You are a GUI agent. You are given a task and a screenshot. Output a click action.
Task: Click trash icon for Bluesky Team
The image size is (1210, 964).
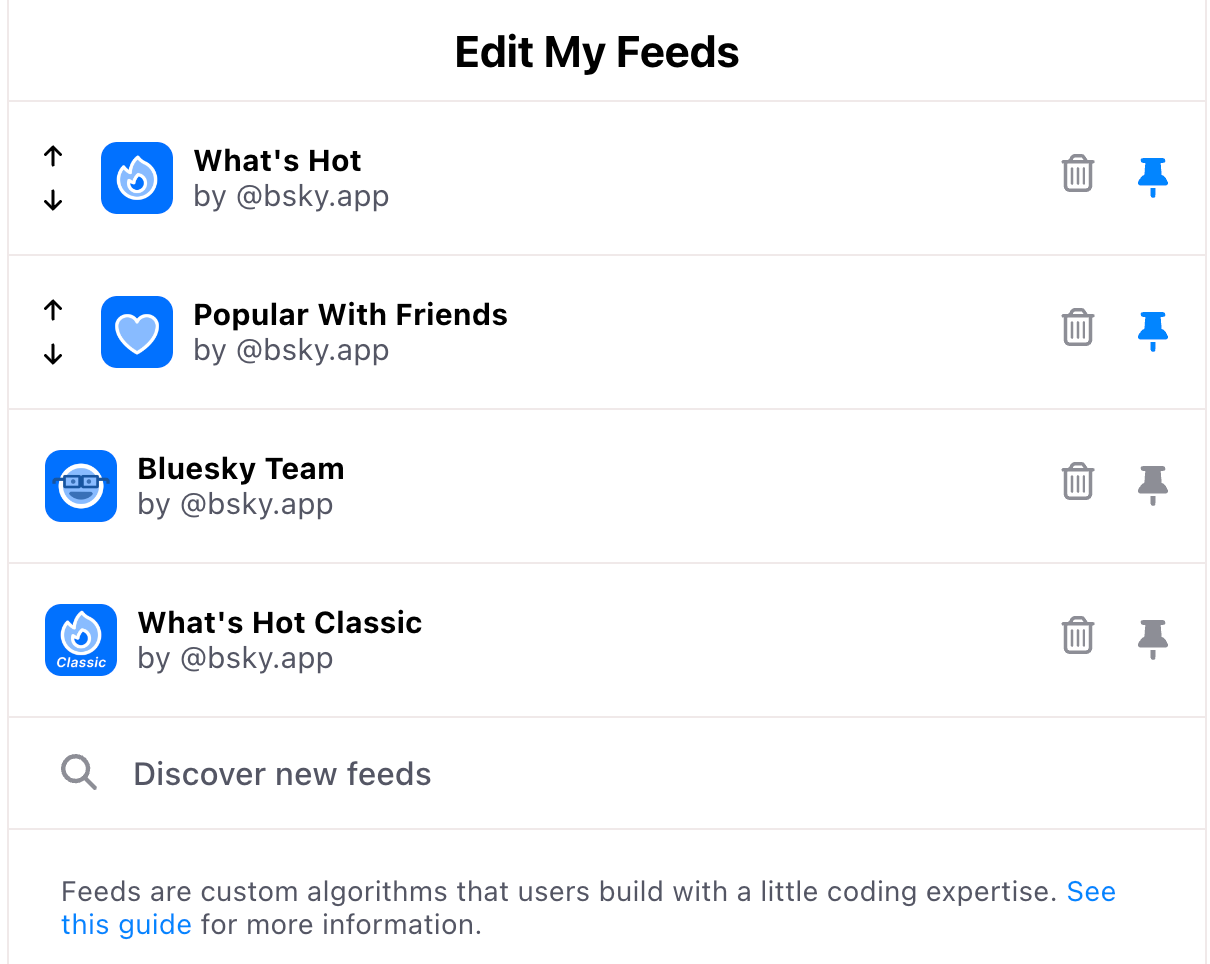click(x=1077, y=482)
